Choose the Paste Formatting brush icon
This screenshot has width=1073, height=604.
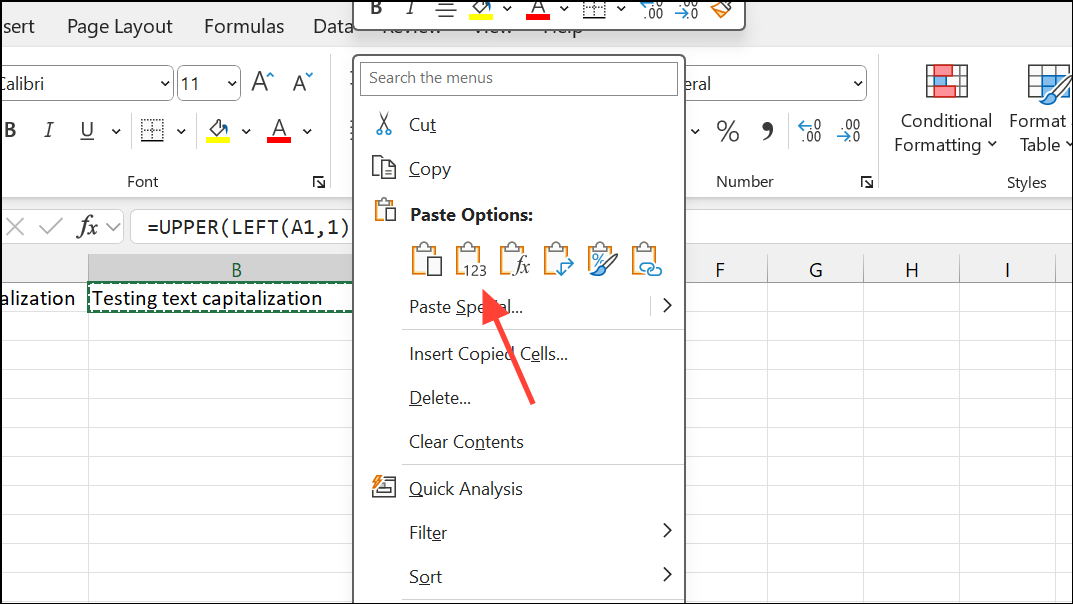[x=603, y=260]
